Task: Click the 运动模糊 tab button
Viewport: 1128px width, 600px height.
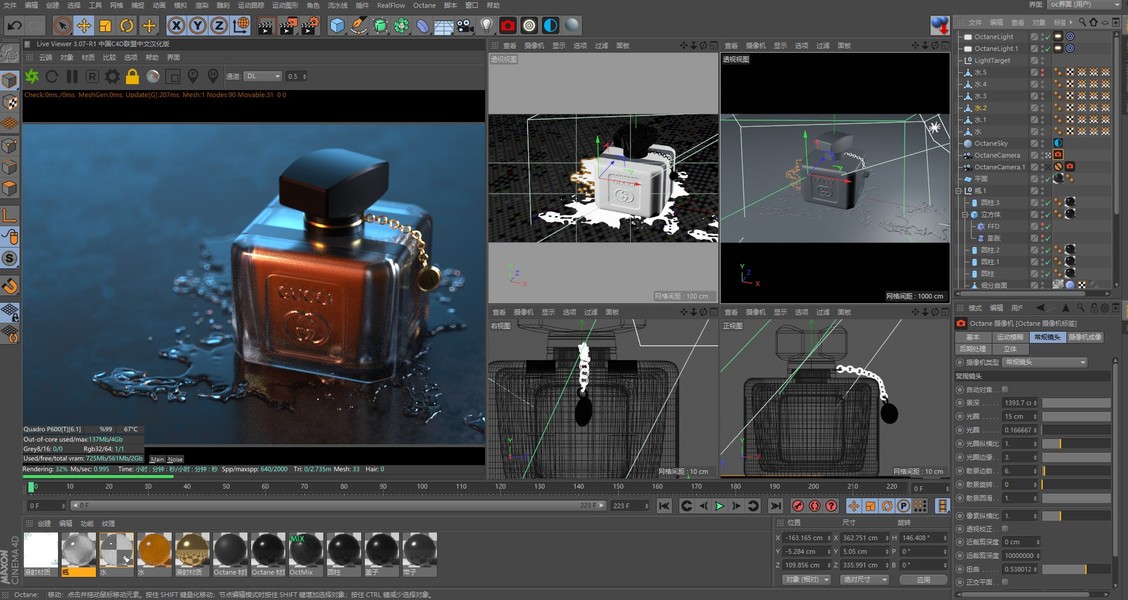Action: tap(1009, 337)
